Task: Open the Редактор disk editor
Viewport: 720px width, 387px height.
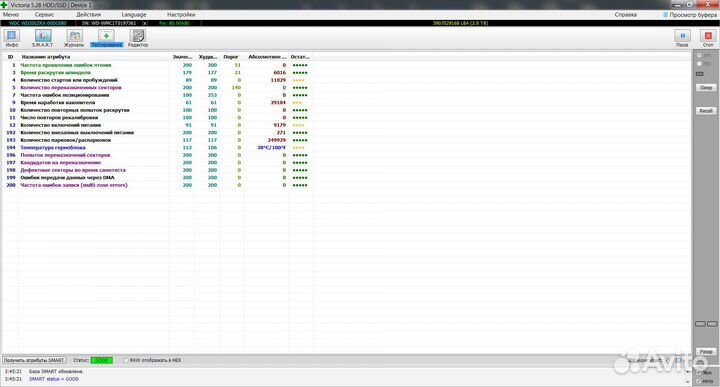Action: click(x=138, y=38)
